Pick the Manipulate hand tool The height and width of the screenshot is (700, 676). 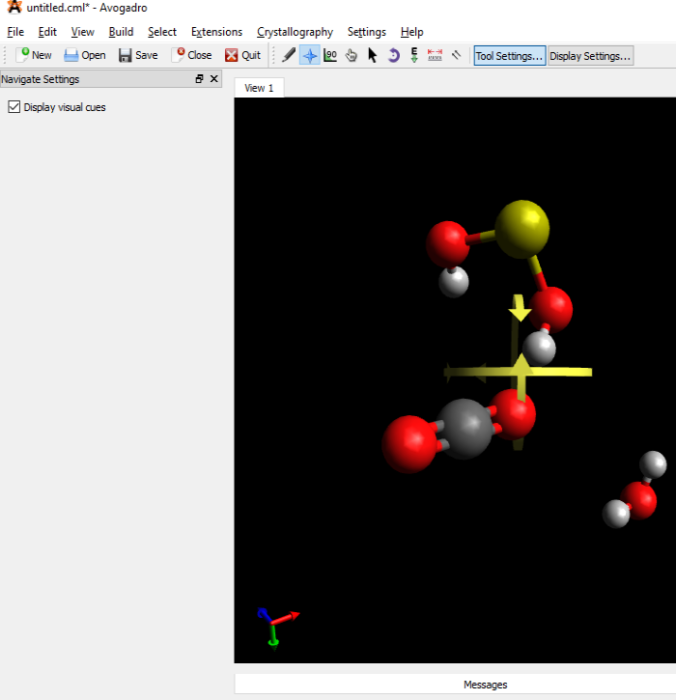pyautogui.click(x=352, y=56)
